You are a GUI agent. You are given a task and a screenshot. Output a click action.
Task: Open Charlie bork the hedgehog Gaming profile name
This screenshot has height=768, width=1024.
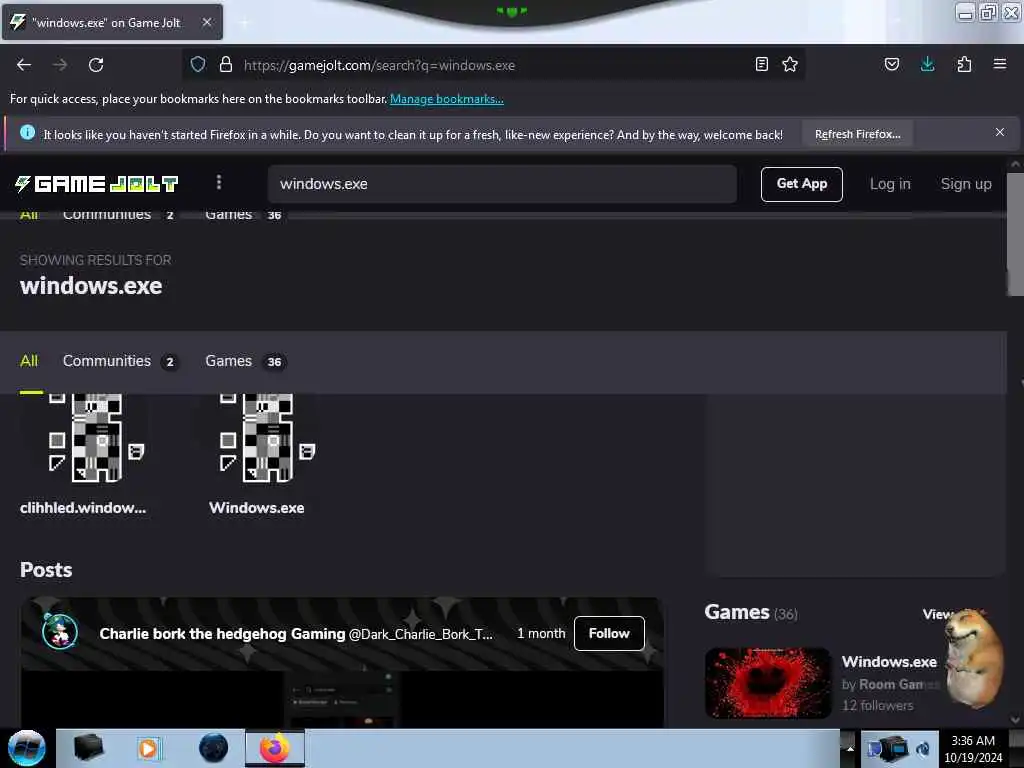point(222,633)
